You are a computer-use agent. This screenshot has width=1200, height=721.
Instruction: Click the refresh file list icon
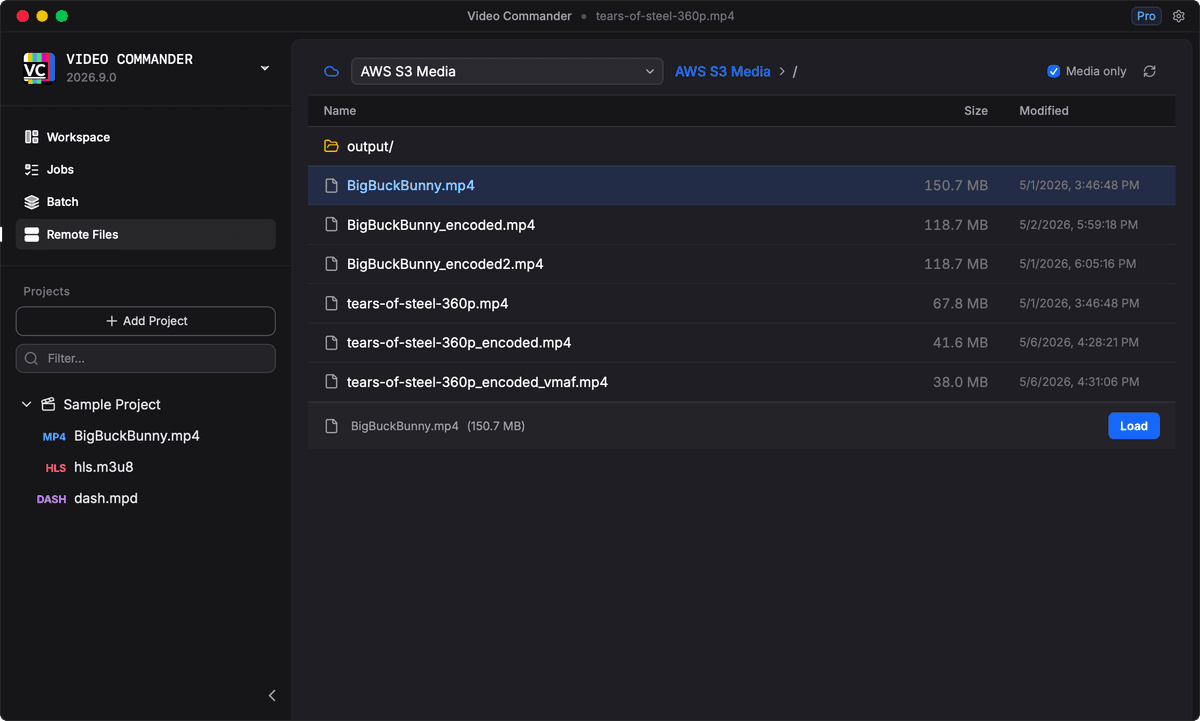pos(1150,71)
